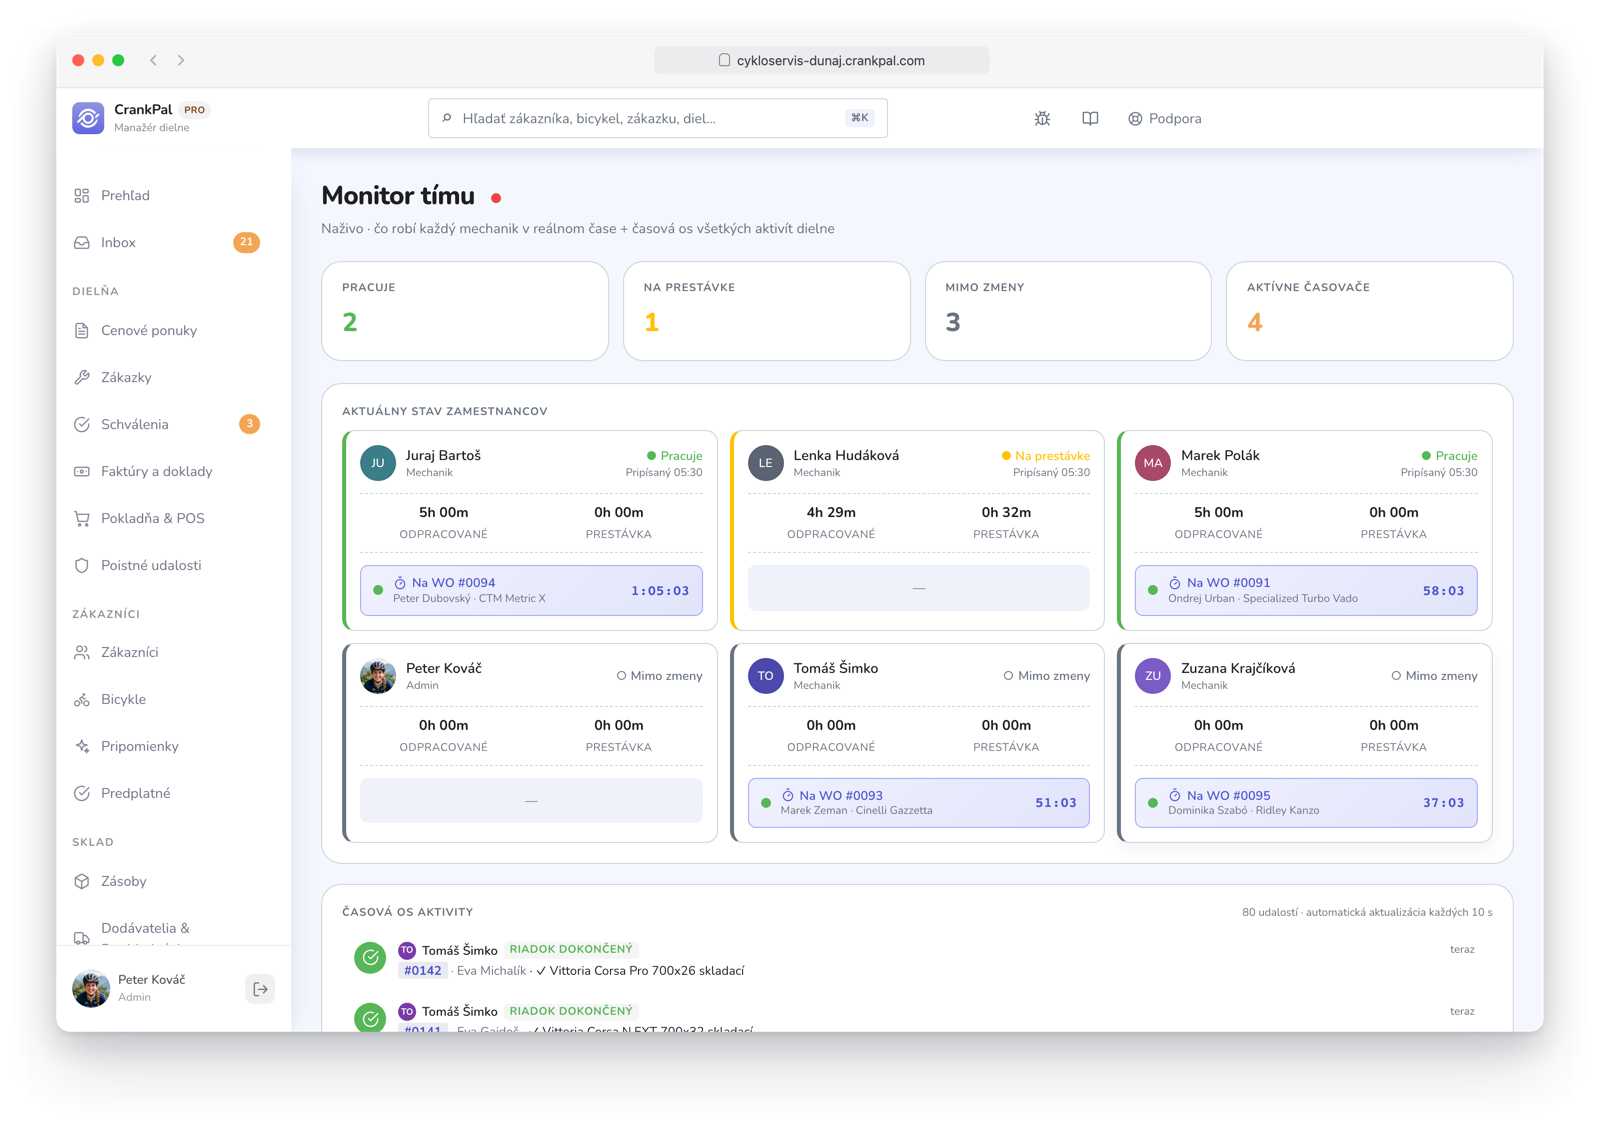The width and height of the screenshot is (1600, 1131).
Task: Open the Prehľad menu item
Action: click(x=166, y=195)
